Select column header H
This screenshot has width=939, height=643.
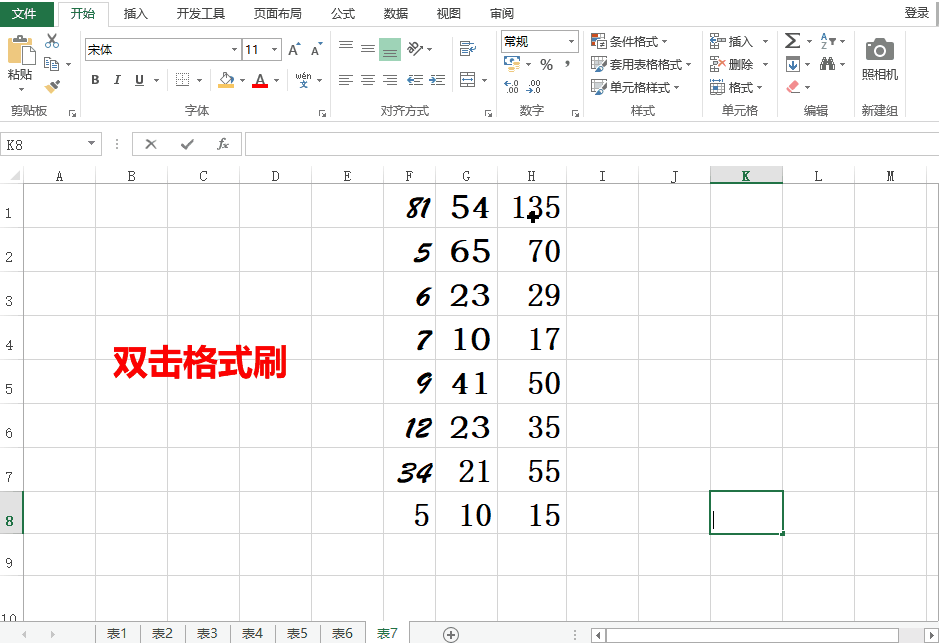pyautogui.click(x=532, y=176)
